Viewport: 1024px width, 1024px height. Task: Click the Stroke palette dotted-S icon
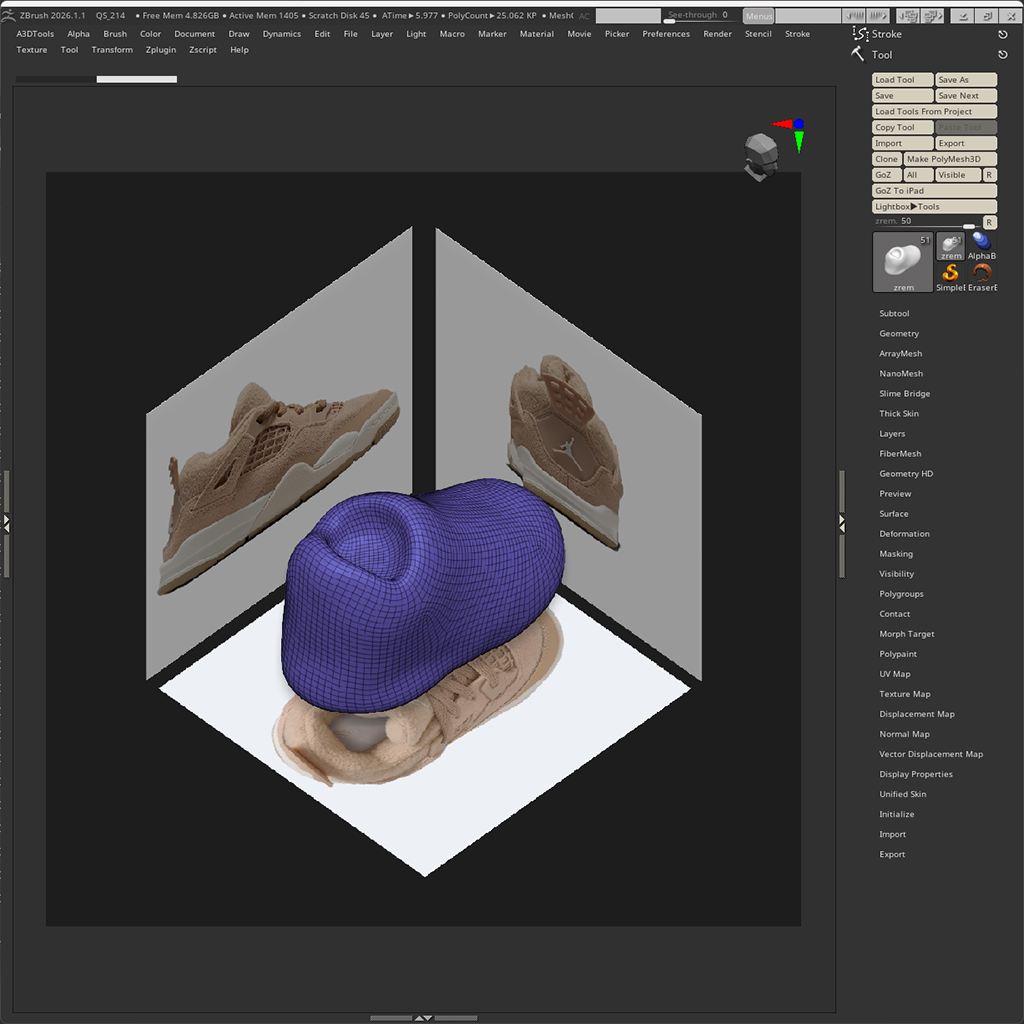click(859, 33)
